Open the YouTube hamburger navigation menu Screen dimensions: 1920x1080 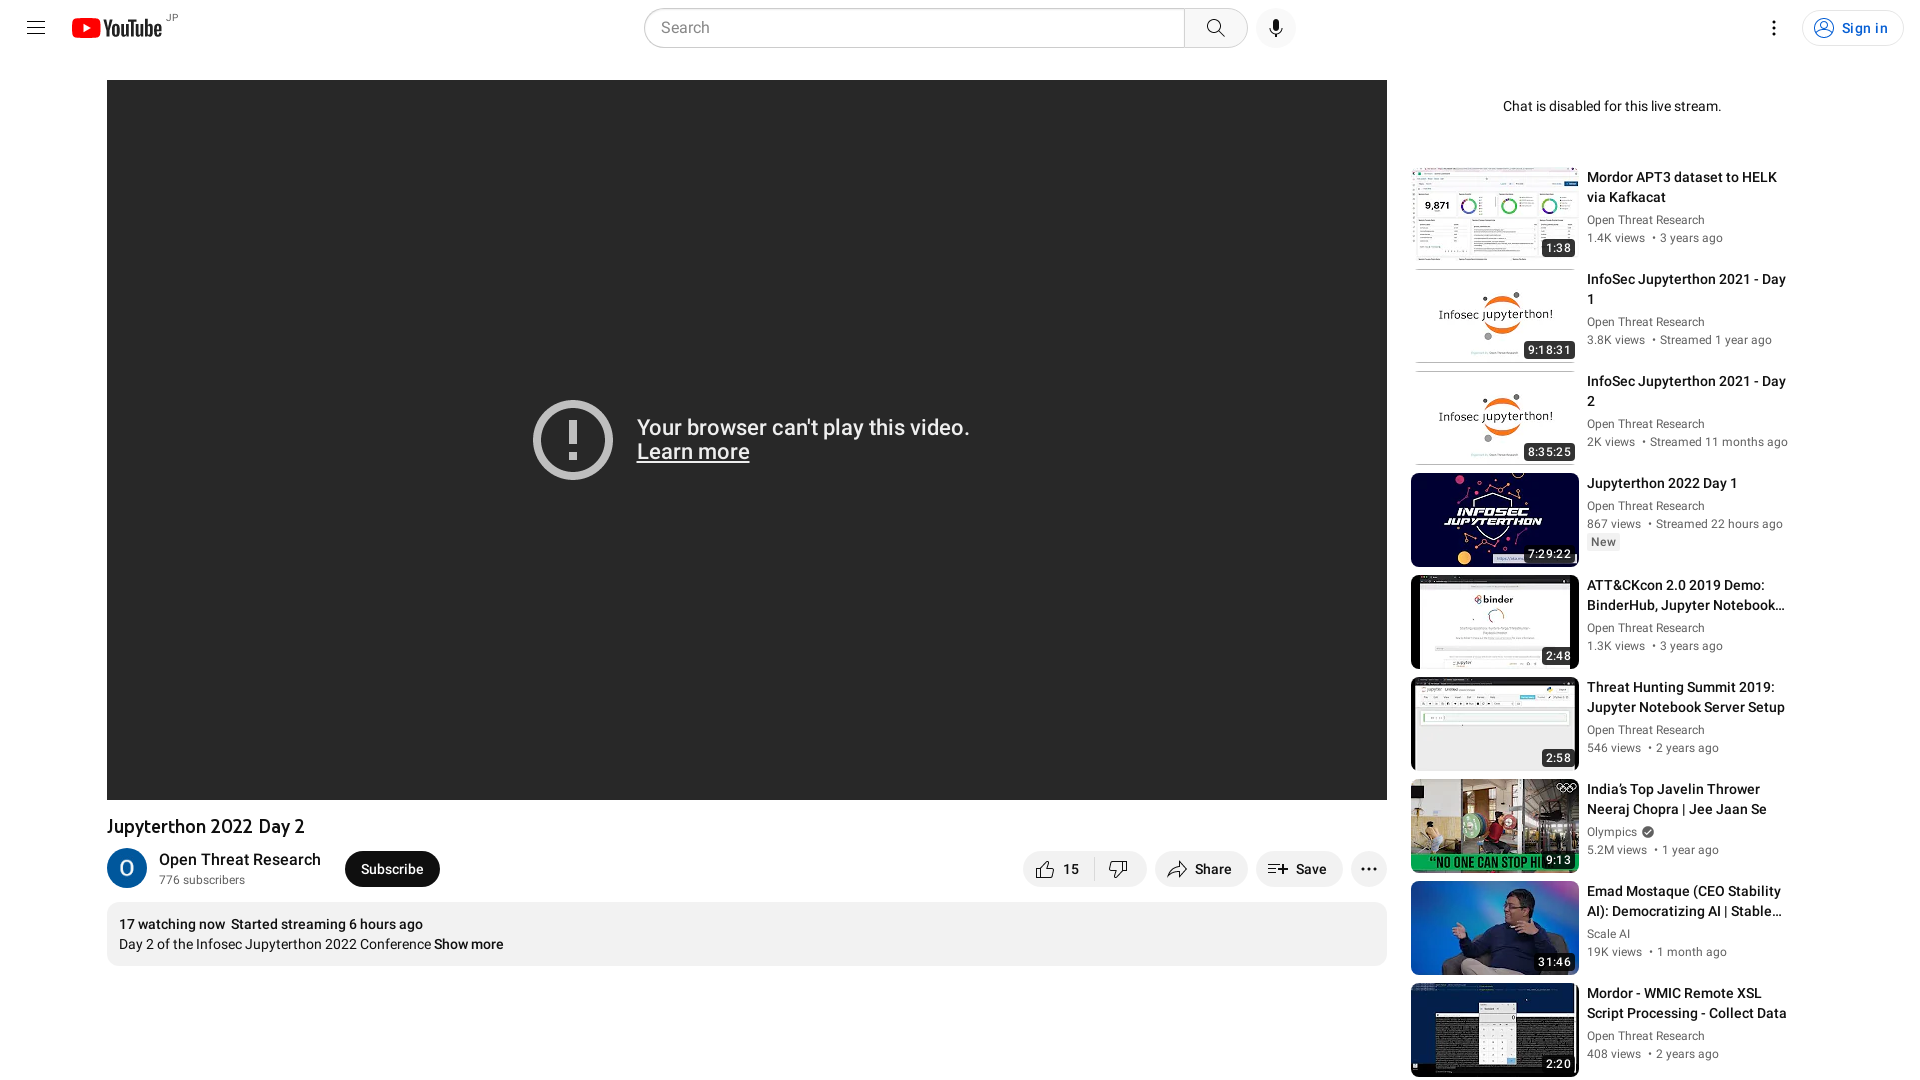pos(35,27)
